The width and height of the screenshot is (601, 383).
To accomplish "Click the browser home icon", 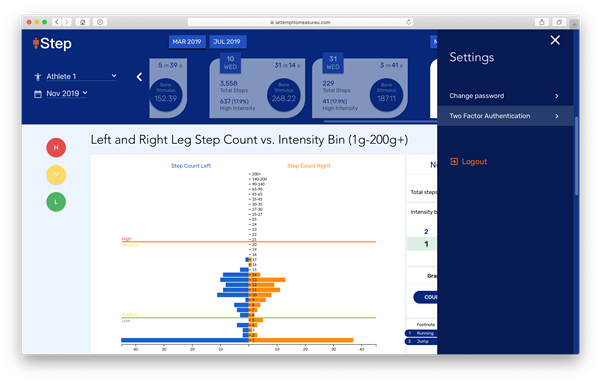I will point(82,22).
